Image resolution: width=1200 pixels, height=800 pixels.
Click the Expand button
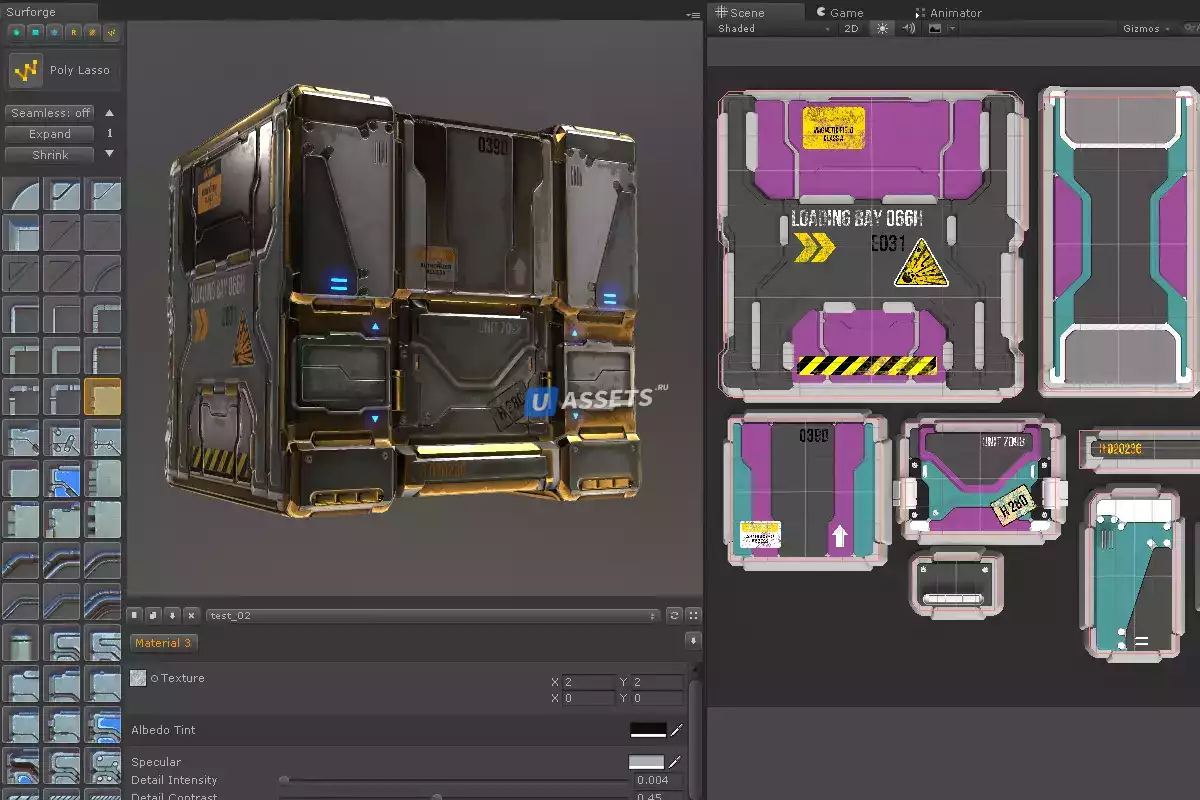50,134
